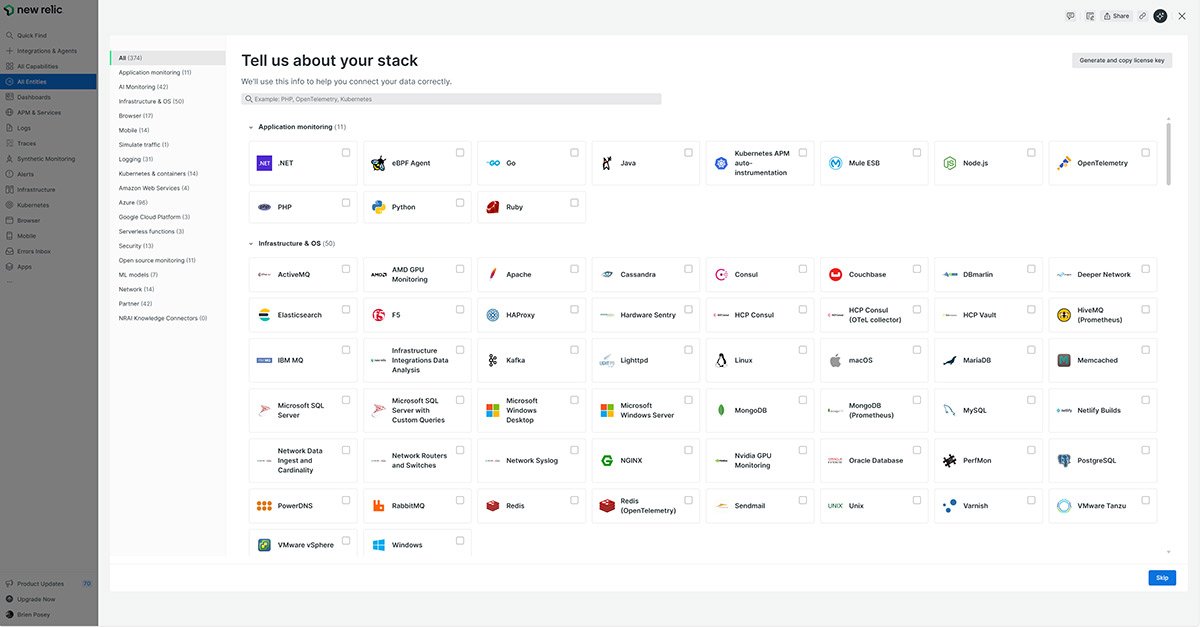Select the All (374) category
The height and width of the screenshot is (627, 1200).
coord(168,58)
